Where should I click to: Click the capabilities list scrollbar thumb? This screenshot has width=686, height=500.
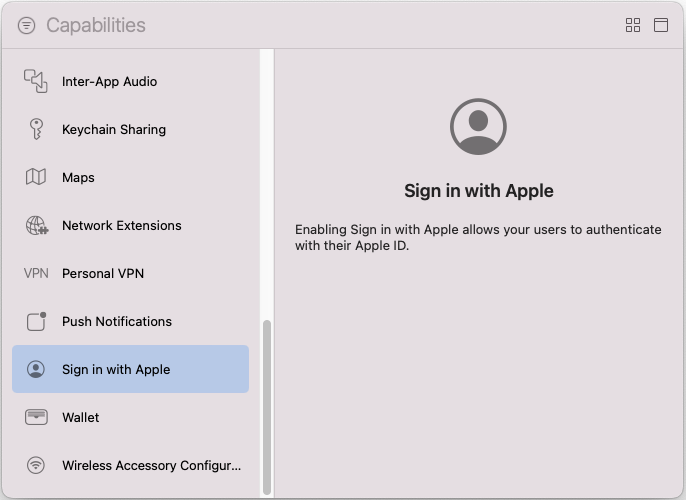click(x=267, y=407)
